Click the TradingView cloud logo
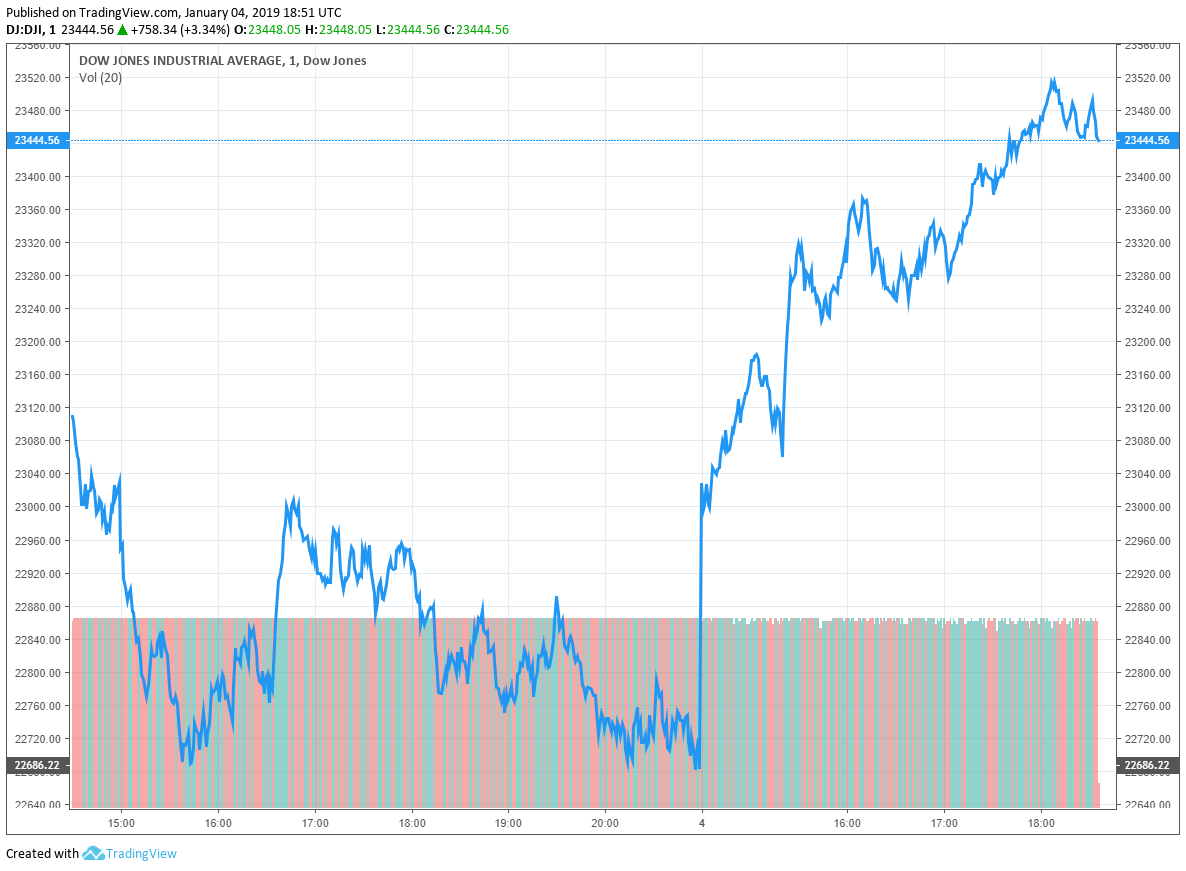 [93, 853]
